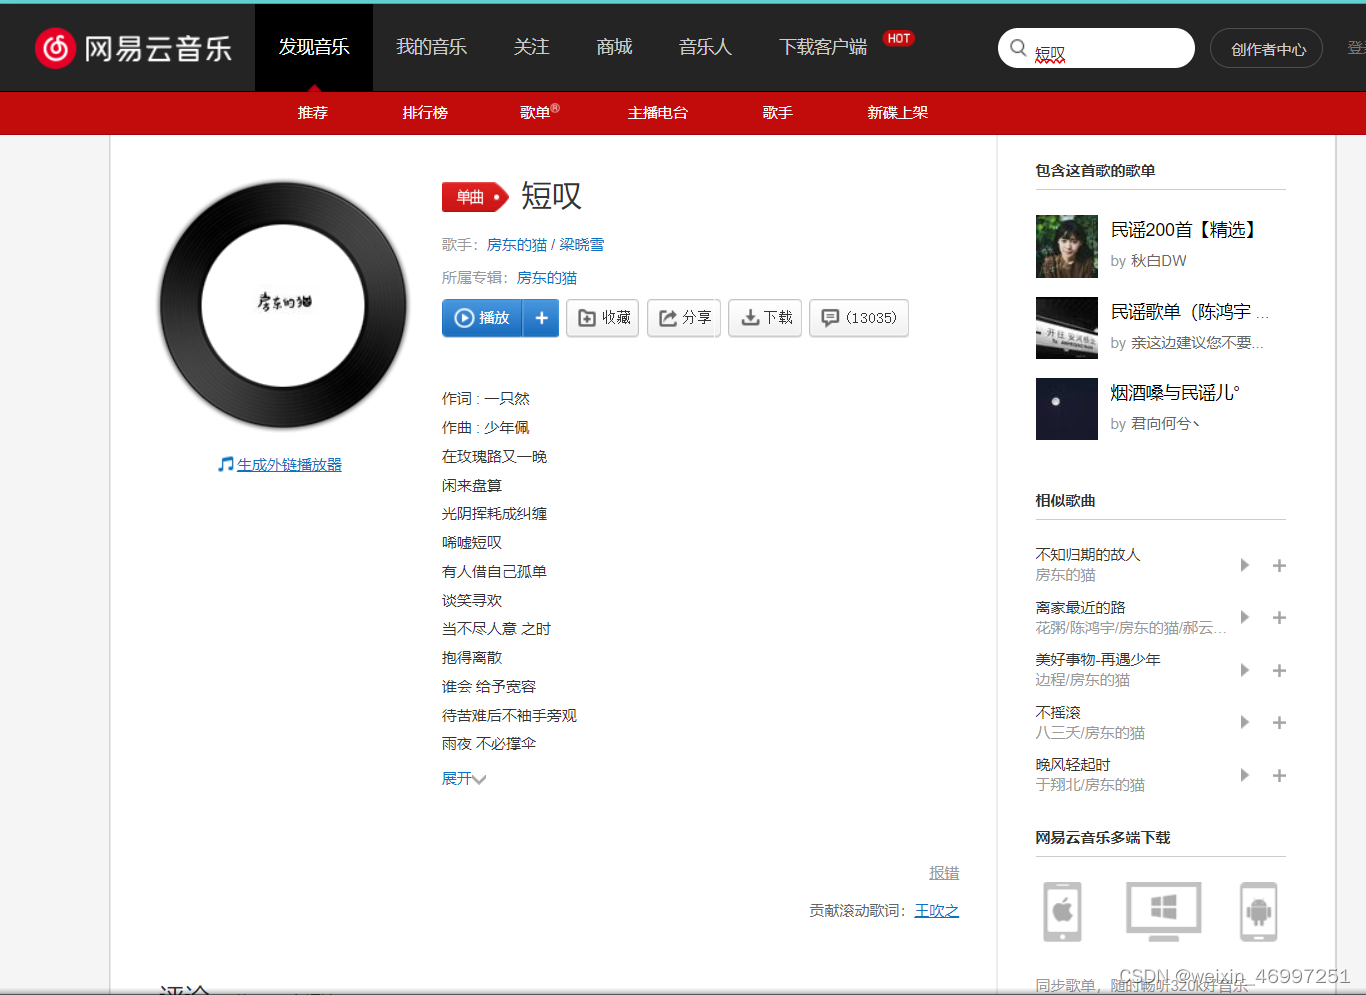This screenshot has width=1366, height=995.
Task: Open 民谣歌单(陈鸿宇 playlist thumbnail
Action: click(1067, 328)
